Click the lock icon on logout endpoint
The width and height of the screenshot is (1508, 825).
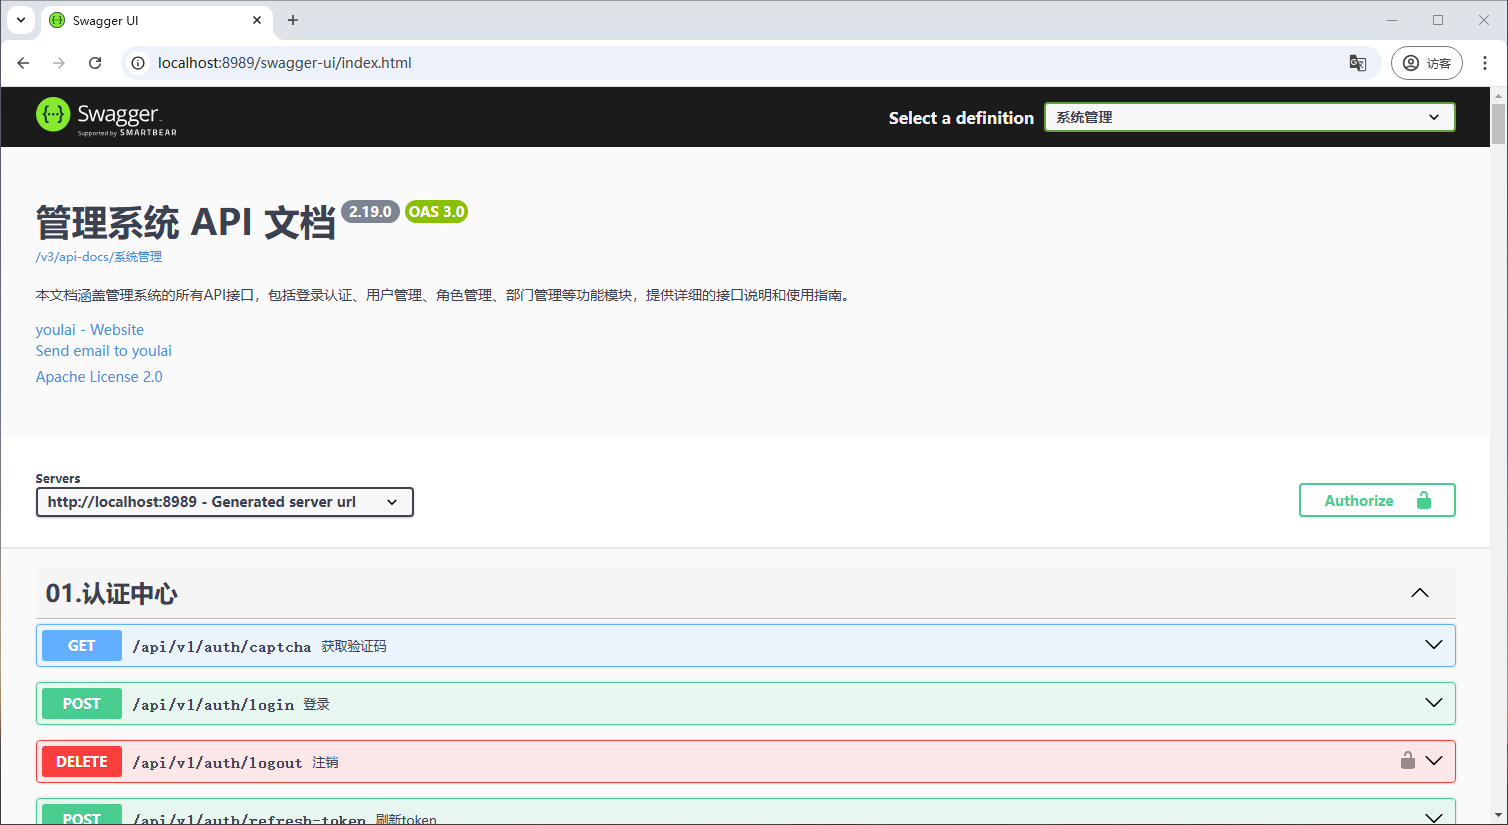pos(1407,761)
